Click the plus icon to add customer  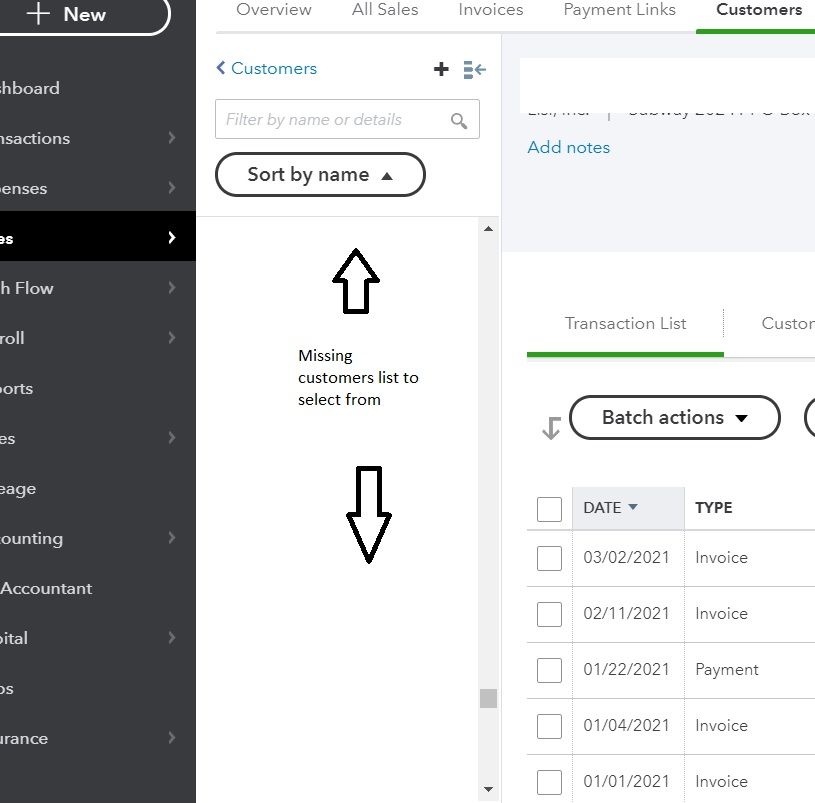441,69
